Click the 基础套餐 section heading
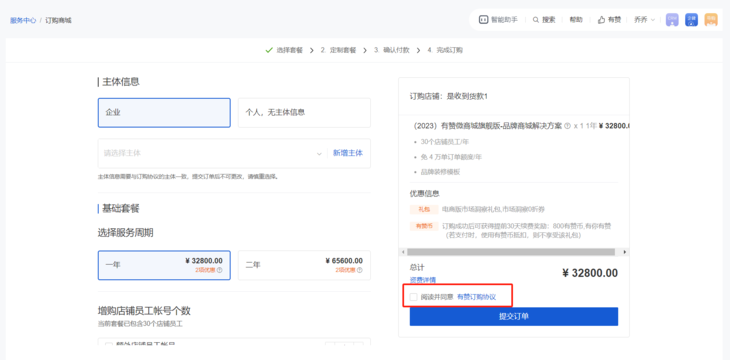730x360 pixels. pyautogui.click(x=121, y=209)
